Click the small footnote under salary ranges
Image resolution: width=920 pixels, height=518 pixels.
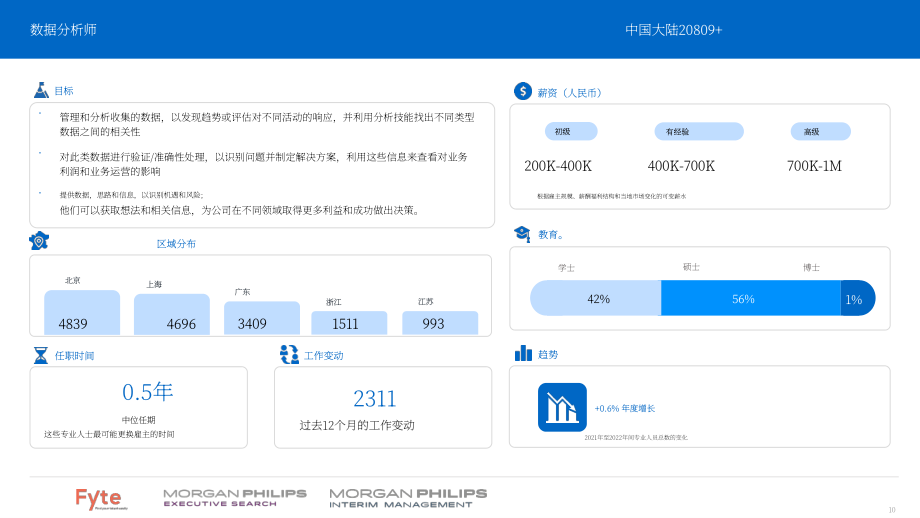click(611, 197)
